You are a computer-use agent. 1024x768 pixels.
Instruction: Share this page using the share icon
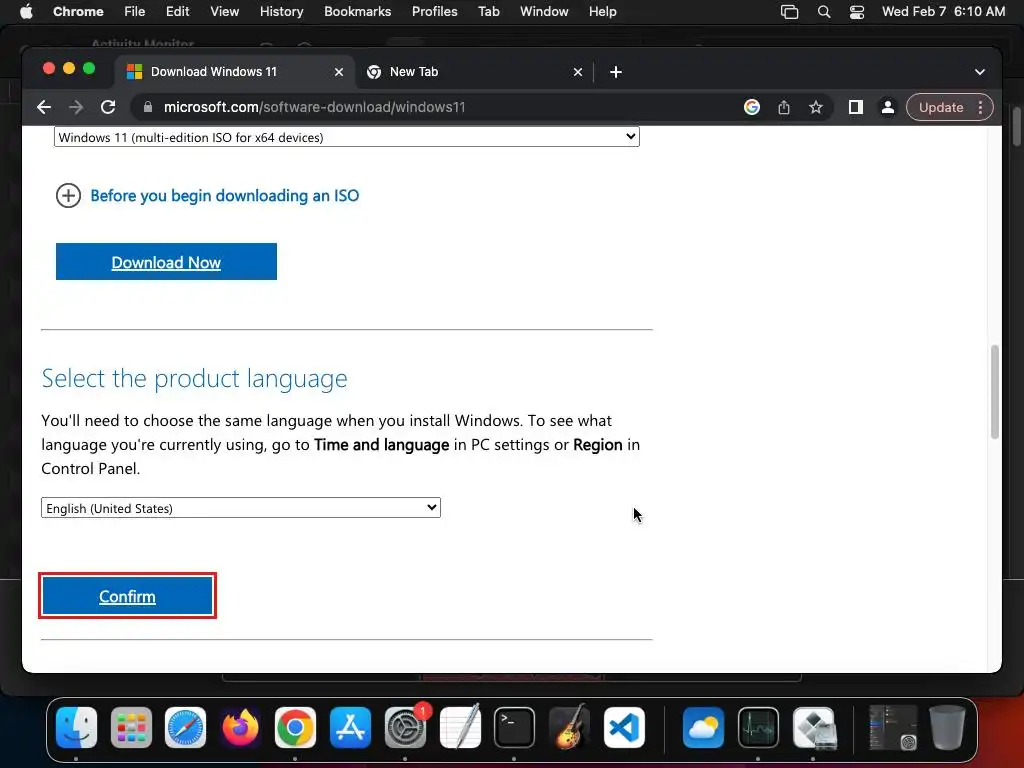pyautogui.click(x=784, y=107)
